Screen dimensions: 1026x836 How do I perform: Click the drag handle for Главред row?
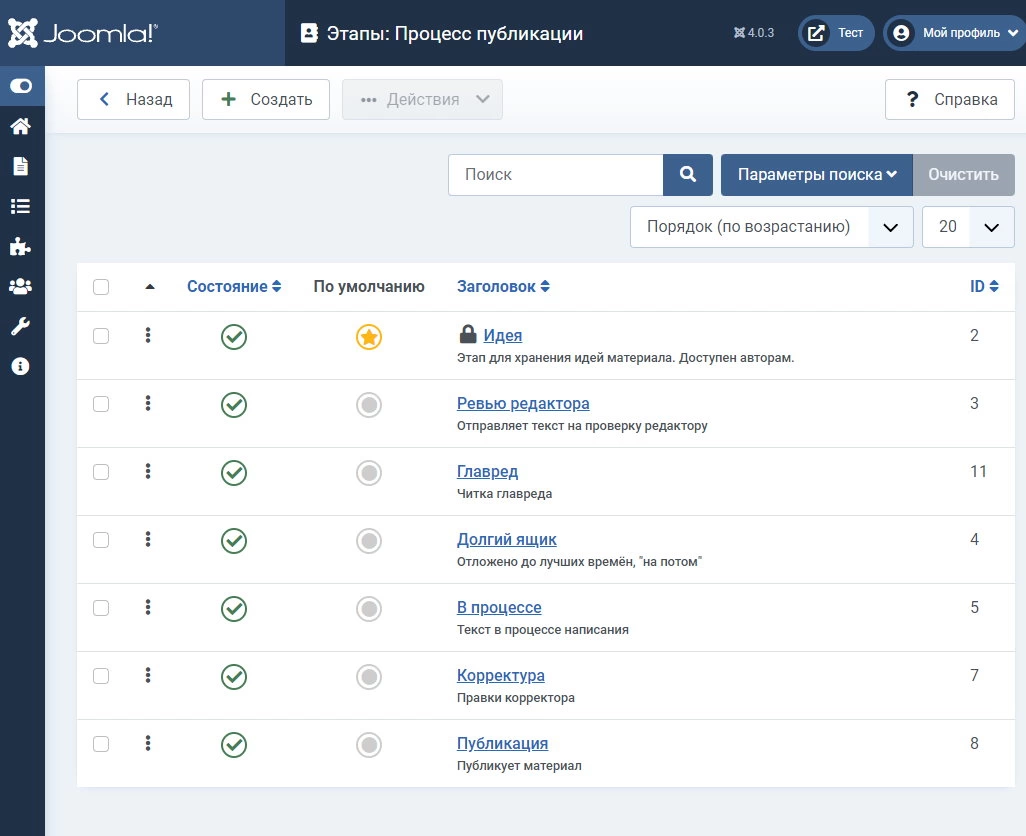148,472
